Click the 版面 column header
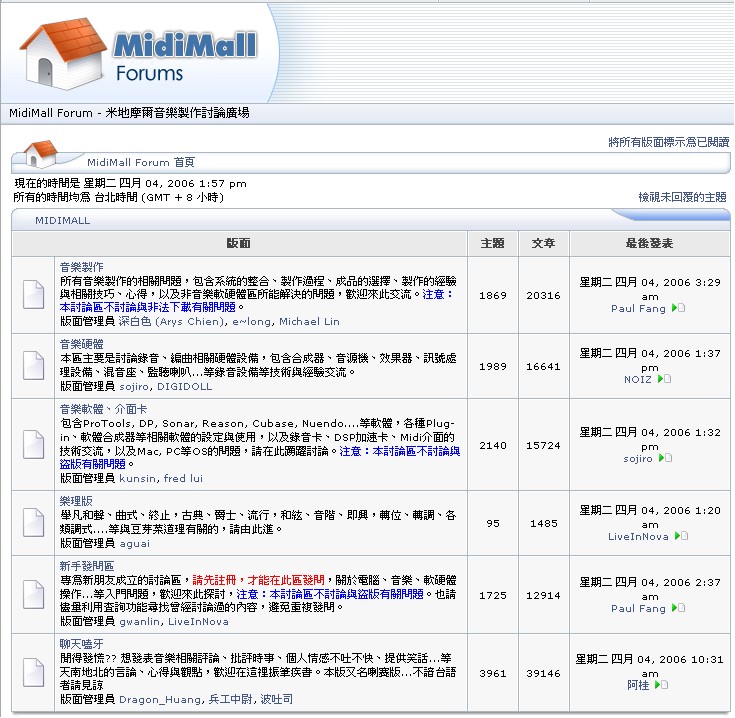 239,243
